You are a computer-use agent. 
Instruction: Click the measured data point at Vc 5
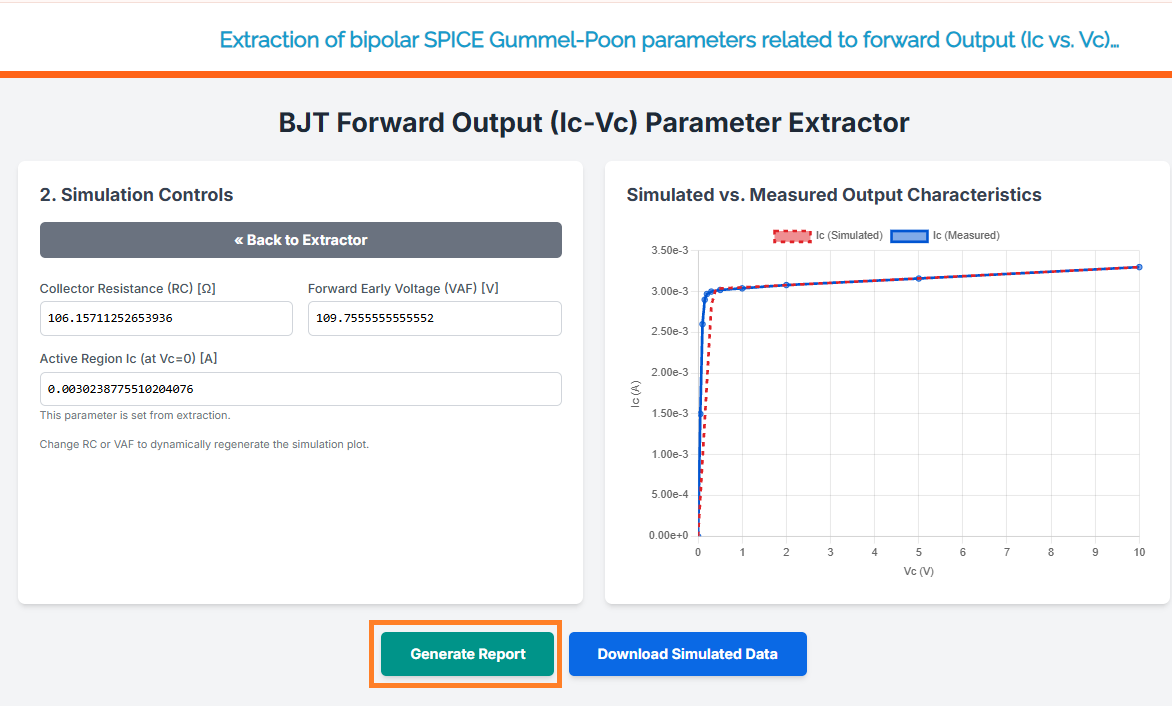click(x=918, y=278)
